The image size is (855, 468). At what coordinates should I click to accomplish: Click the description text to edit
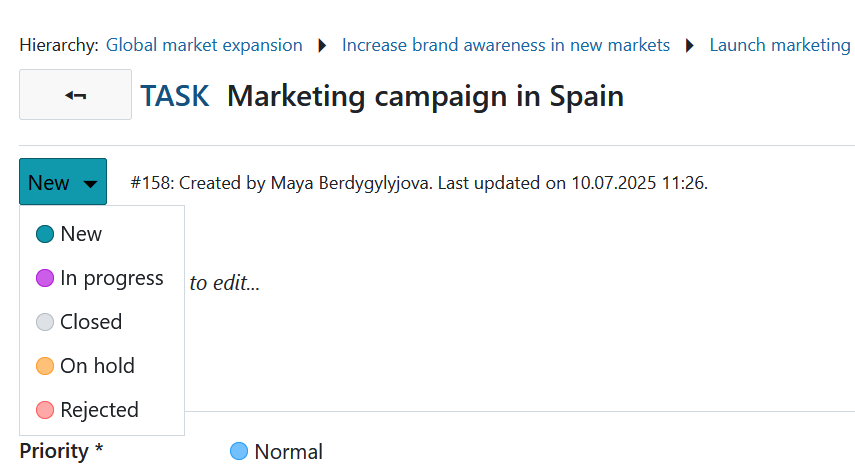click(x=225, y=283)
